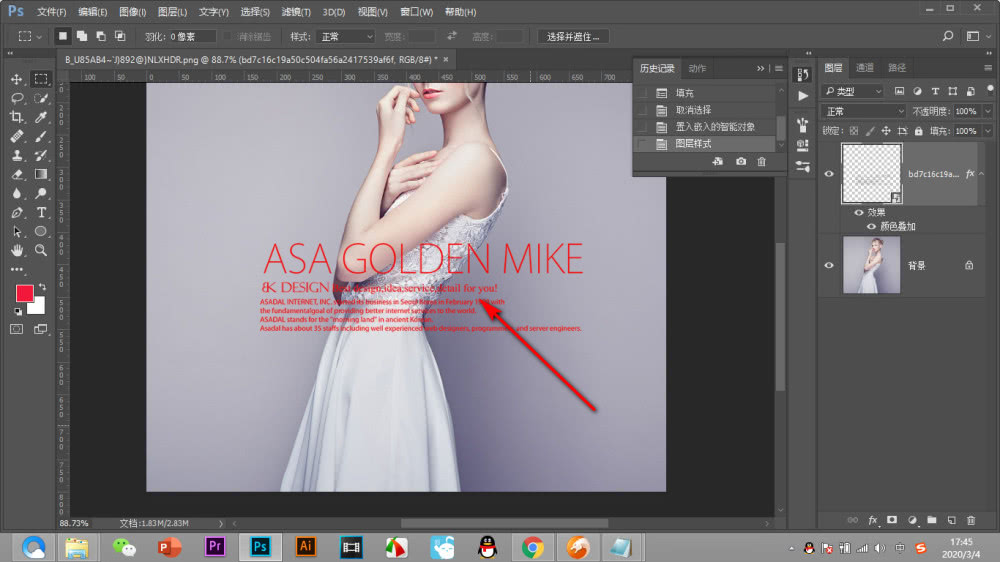Choose the Horizontal Type tool
The width and height of the screenshot is (1000, 562).
41,213
